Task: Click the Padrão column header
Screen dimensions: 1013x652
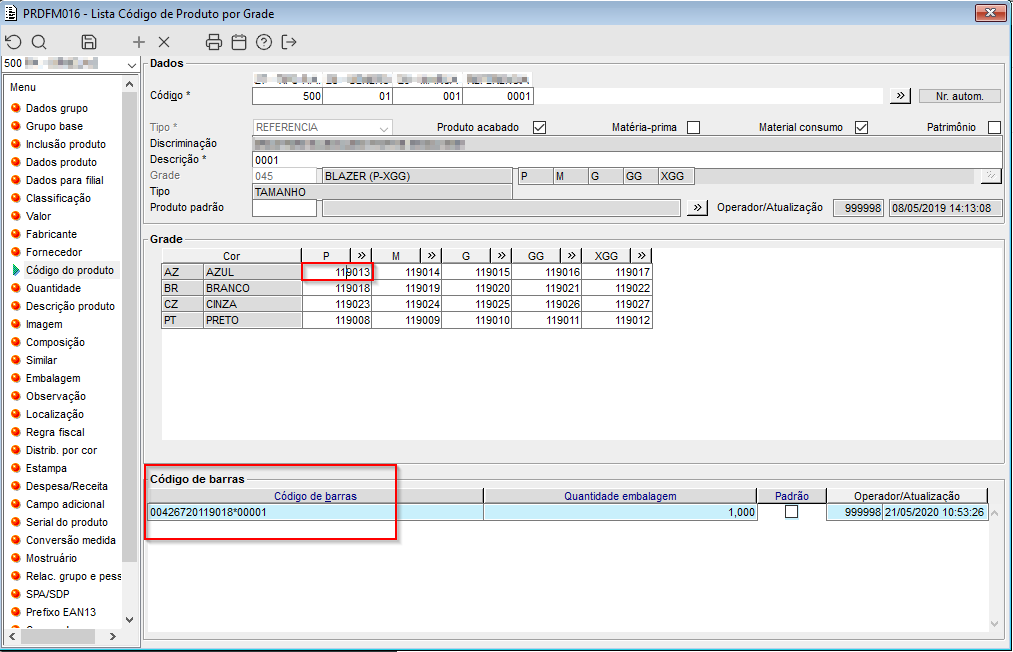Action: 791,496
